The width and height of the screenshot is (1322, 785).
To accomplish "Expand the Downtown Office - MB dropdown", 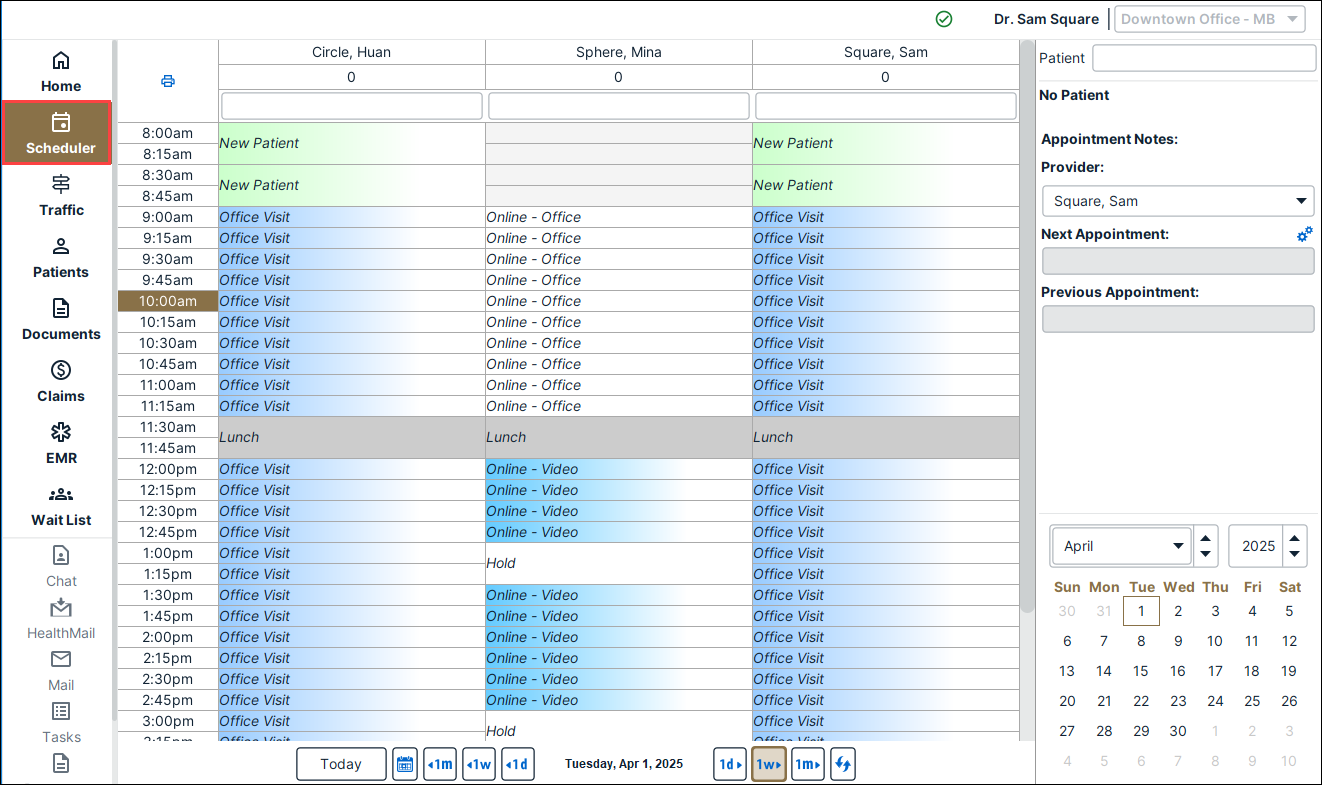I will click(x=1209, y=18).
